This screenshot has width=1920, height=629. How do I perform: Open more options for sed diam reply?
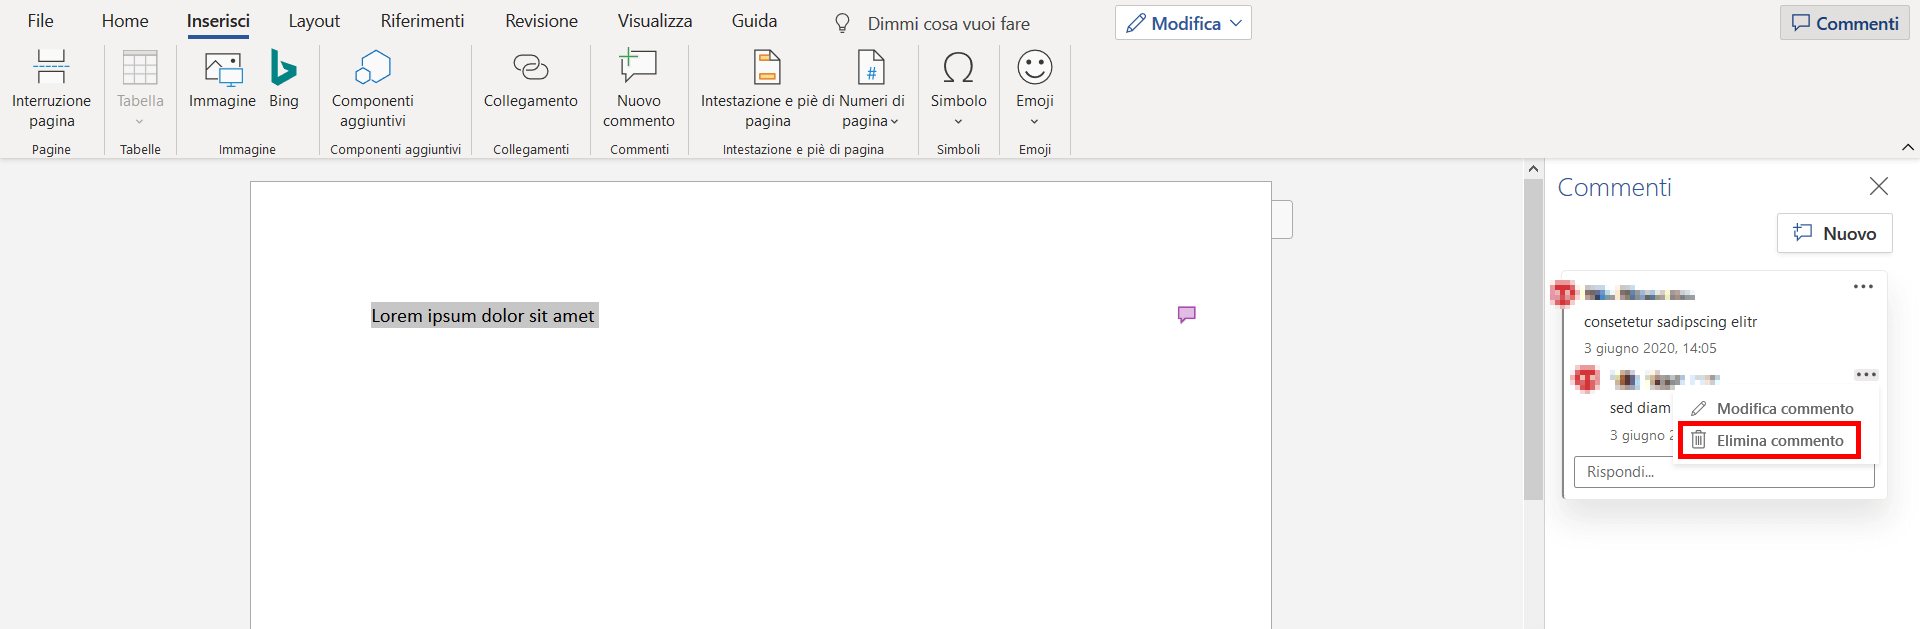1866,375
